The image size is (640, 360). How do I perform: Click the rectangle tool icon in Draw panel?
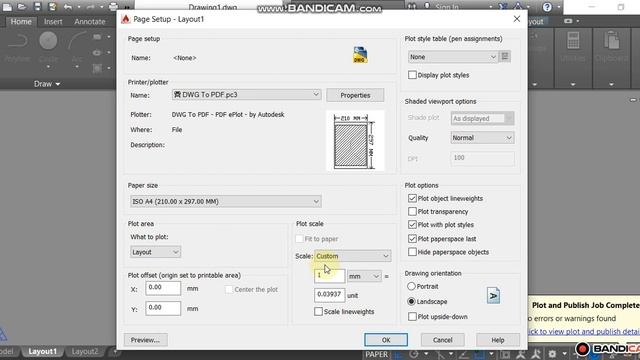pyautogui.click(x=97, y=37)
